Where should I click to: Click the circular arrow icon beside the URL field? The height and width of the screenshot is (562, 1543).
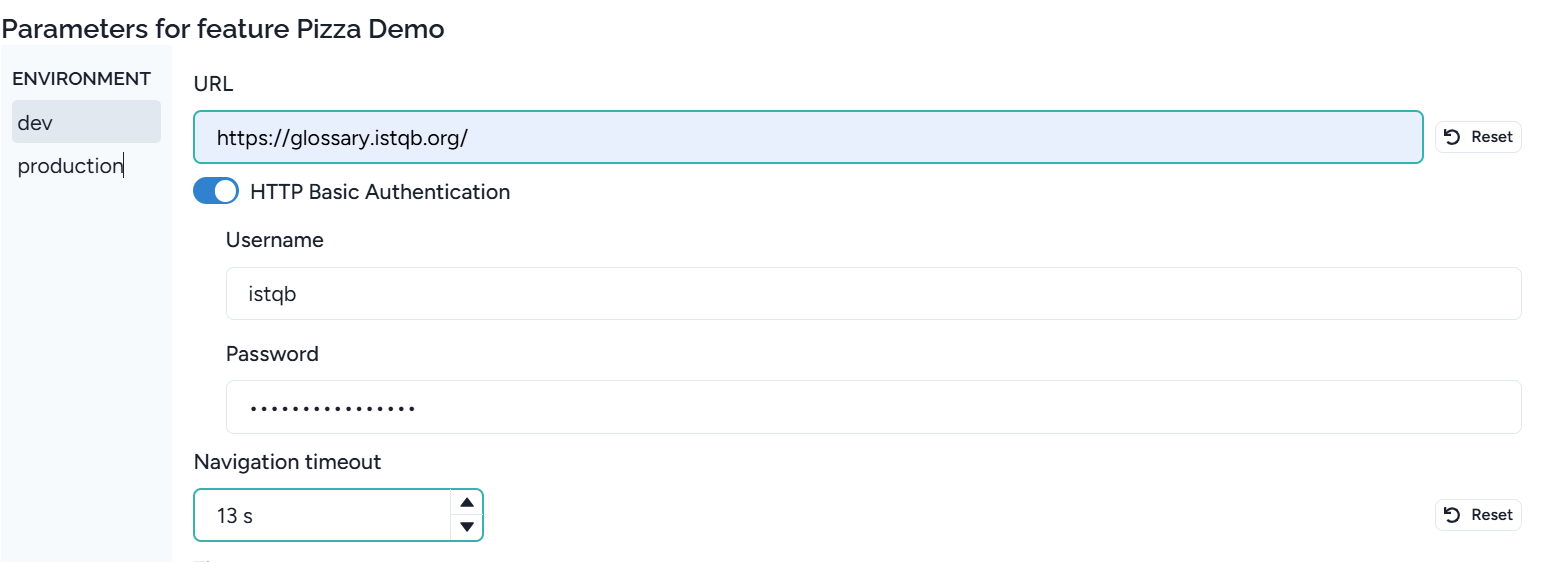[x=1452, y=137]
